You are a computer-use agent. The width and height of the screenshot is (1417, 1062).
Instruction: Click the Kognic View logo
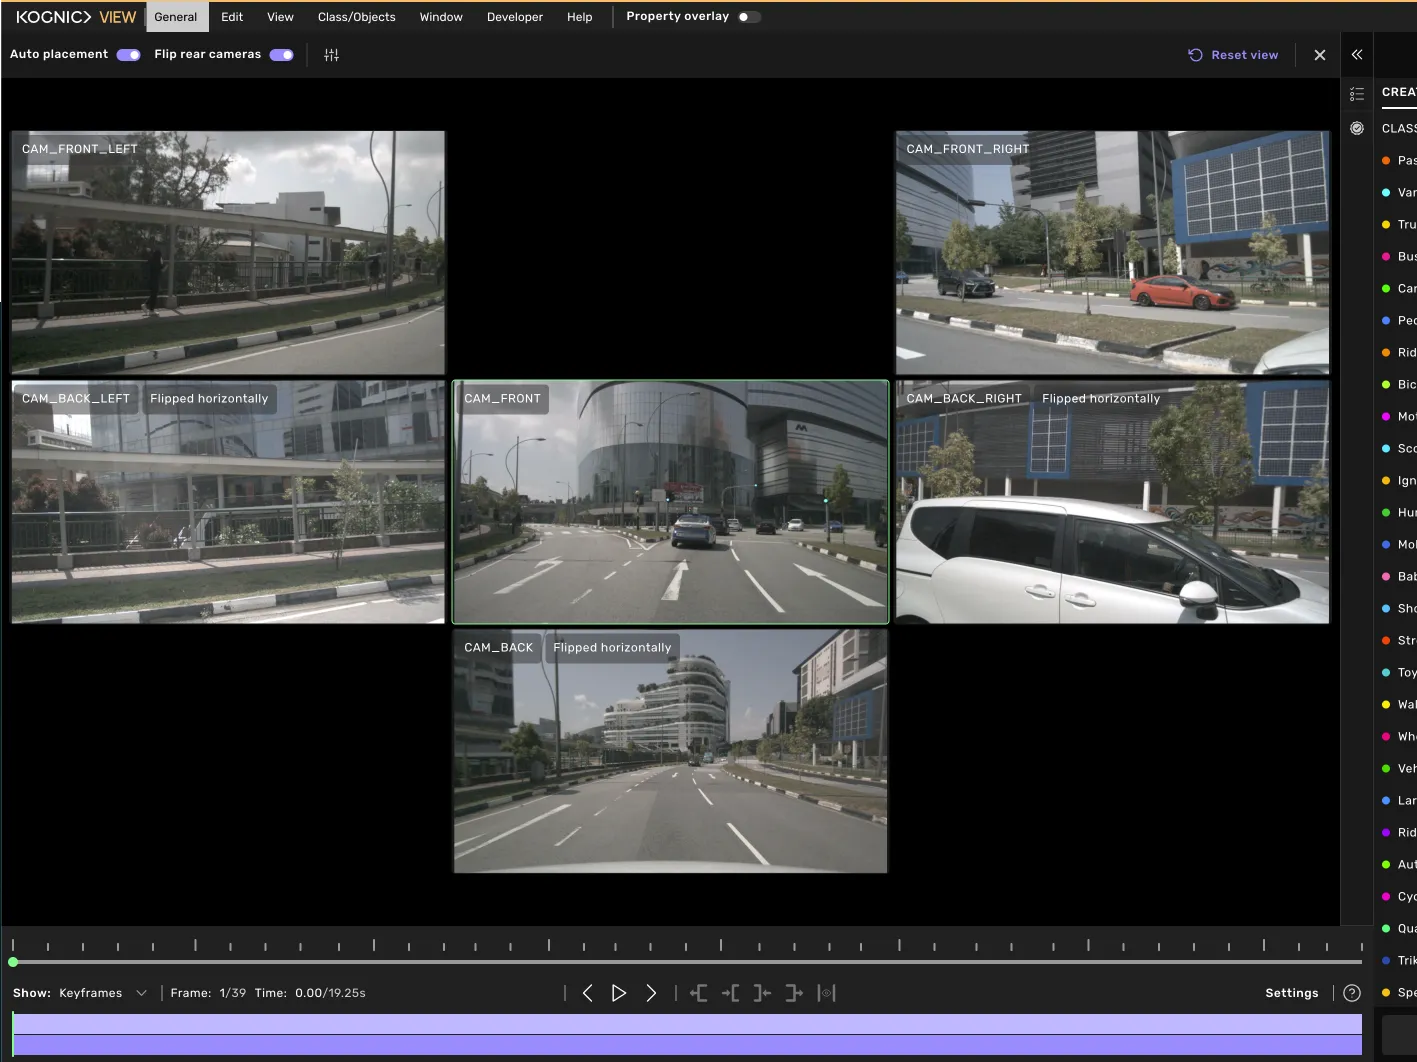(76, 17)
